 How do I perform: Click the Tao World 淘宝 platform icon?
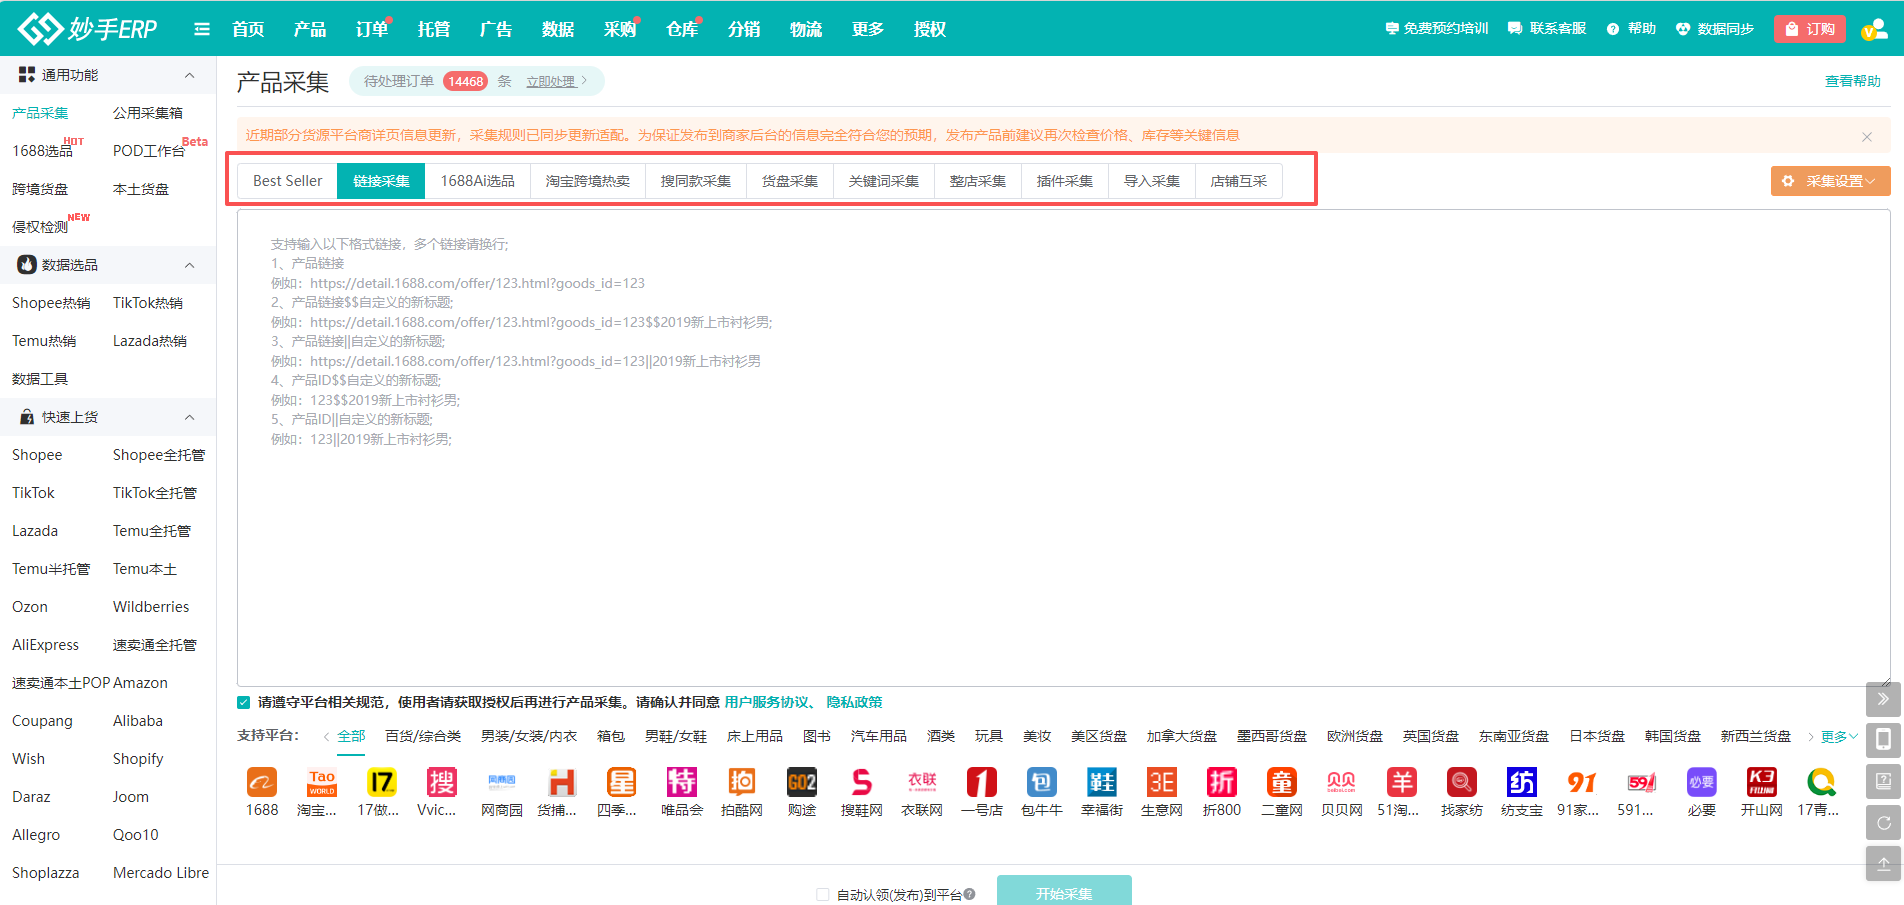pos(322,781)
